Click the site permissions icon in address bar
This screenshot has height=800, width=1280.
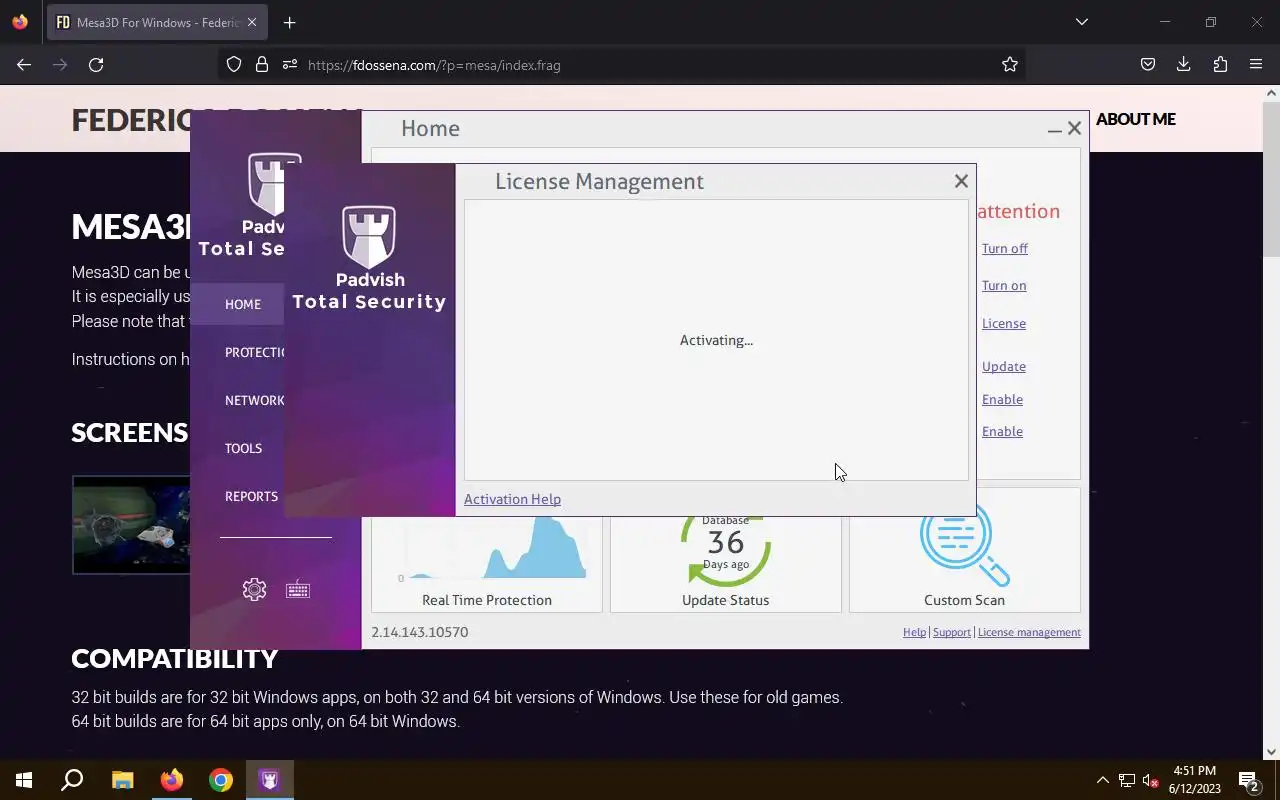[290, 64]
